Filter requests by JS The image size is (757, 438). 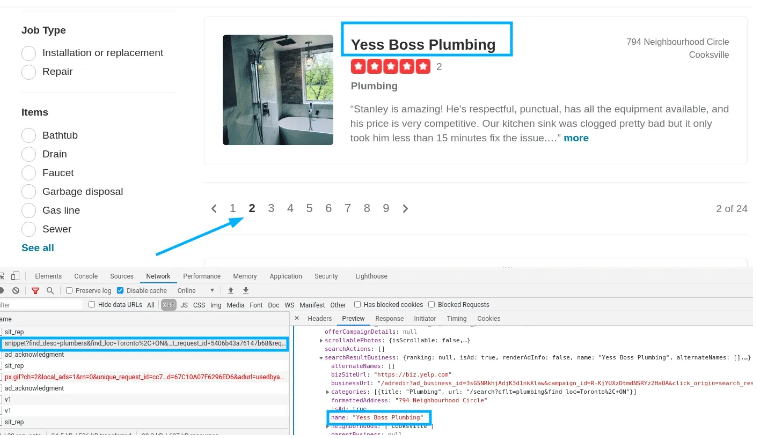[x=184, y=305]
